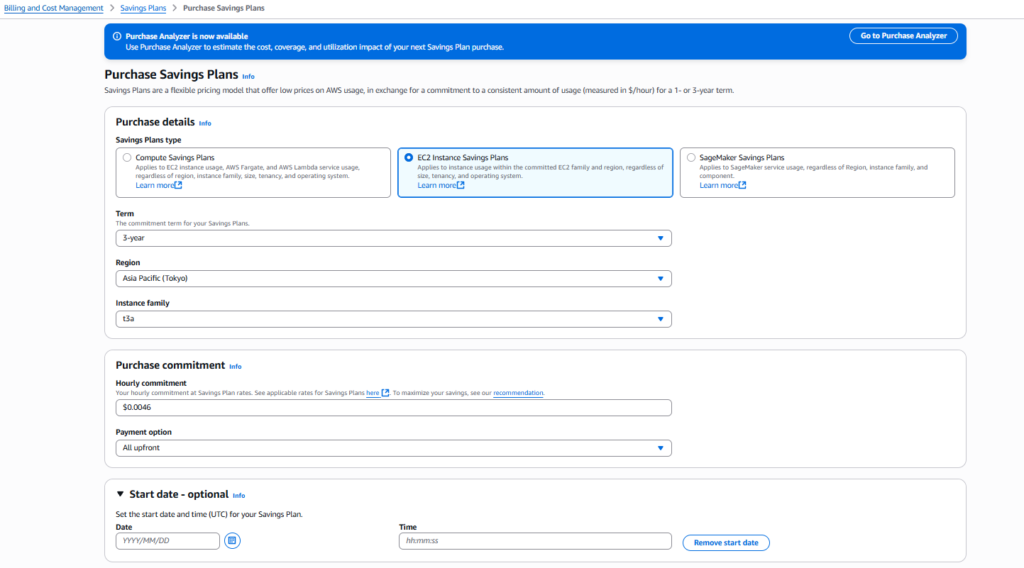1024x568 pixels.
Task: Go to Billing and Cost Management breadcrumb
Action: pyautogui.click(x=53, y=8)
